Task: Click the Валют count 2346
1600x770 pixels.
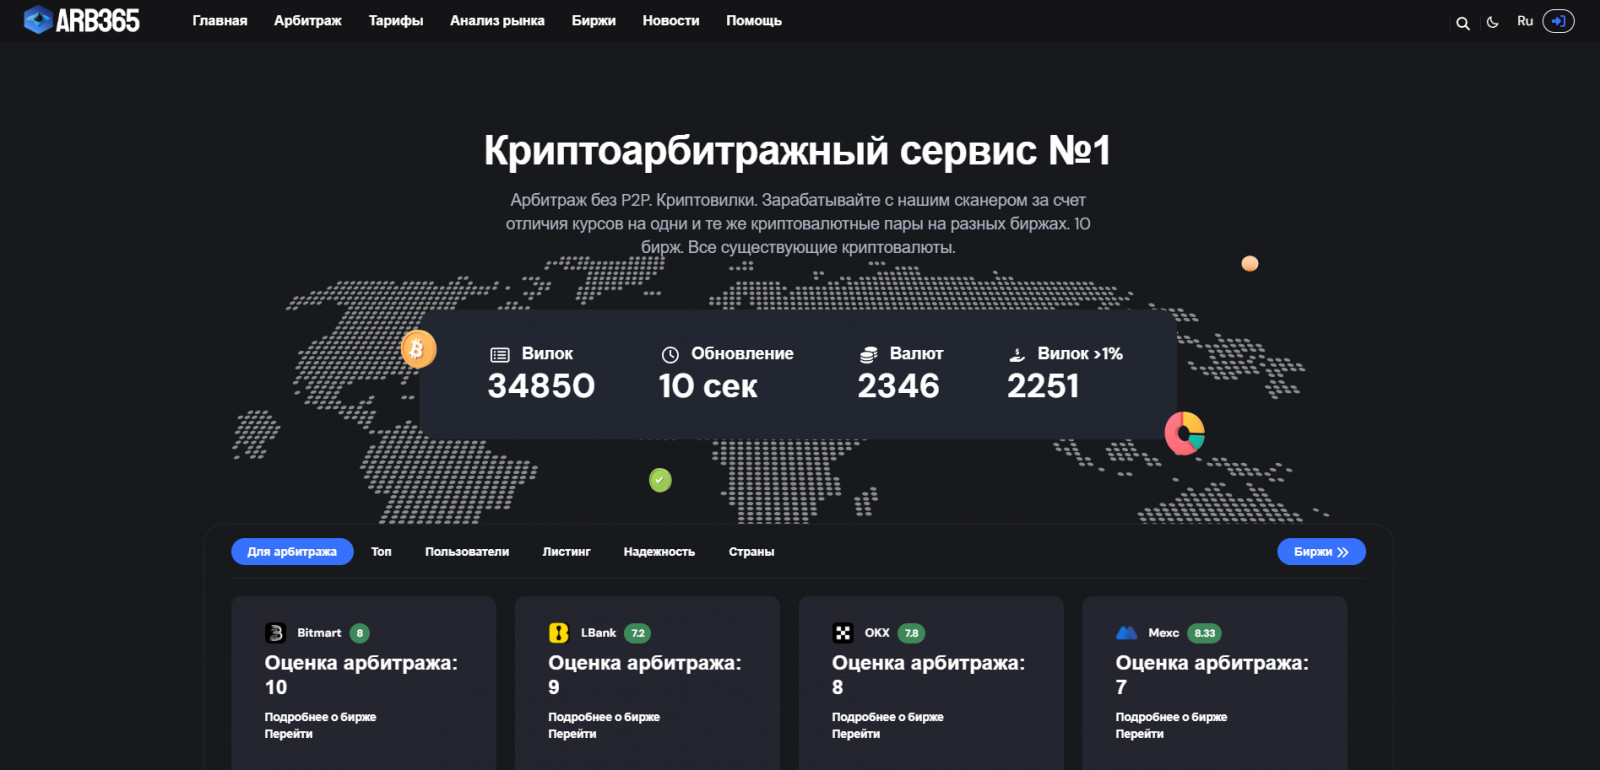Action: tap(898, 386)
